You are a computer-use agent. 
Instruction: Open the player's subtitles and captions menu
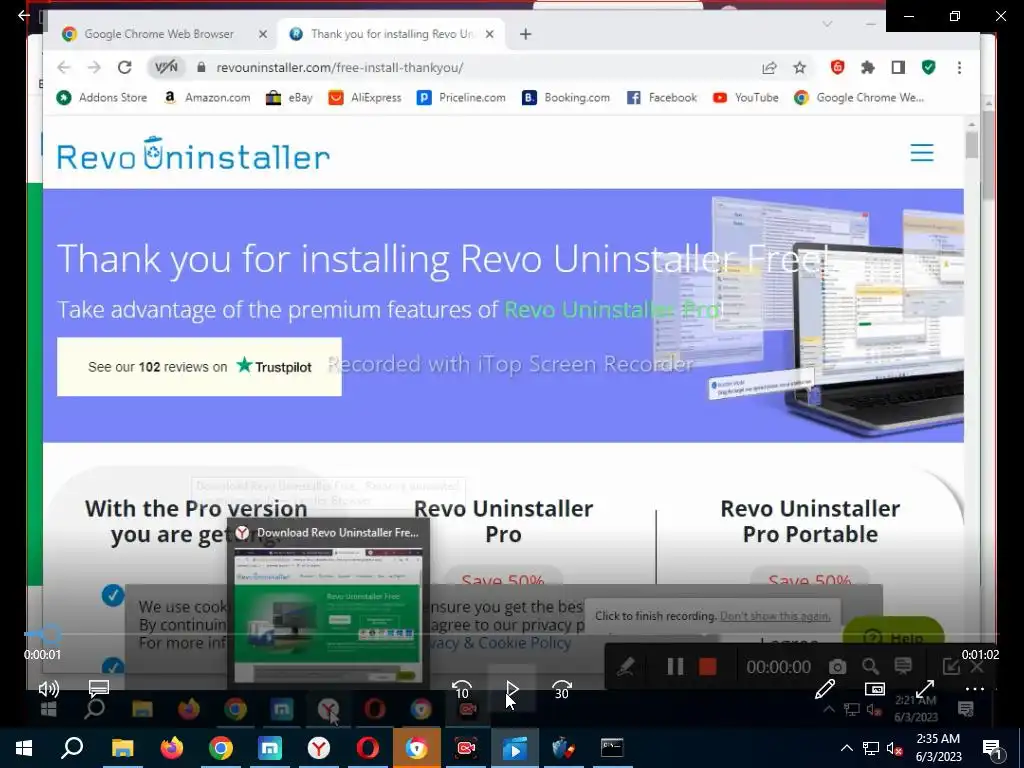pos(99,688)
